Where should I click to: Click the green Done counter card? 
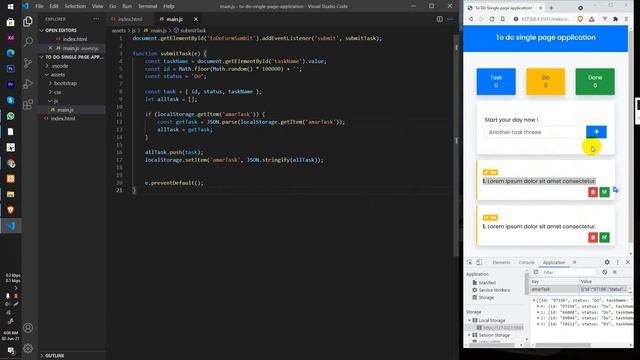click(x=595, y=82)
